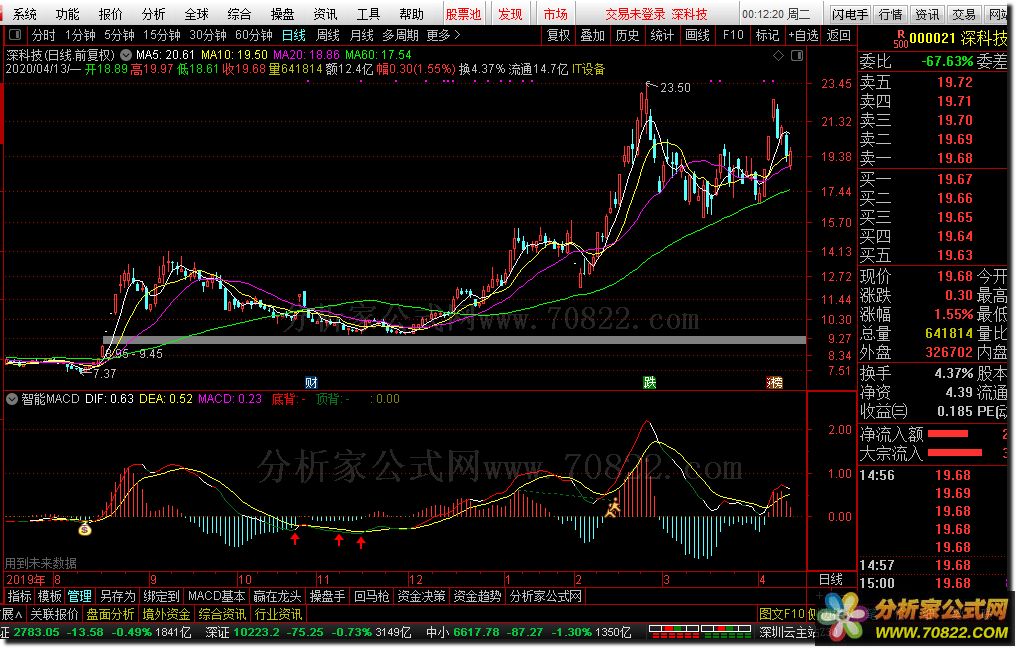
Task: Open the 管理 tab at bottom
Action: [80, 596]
